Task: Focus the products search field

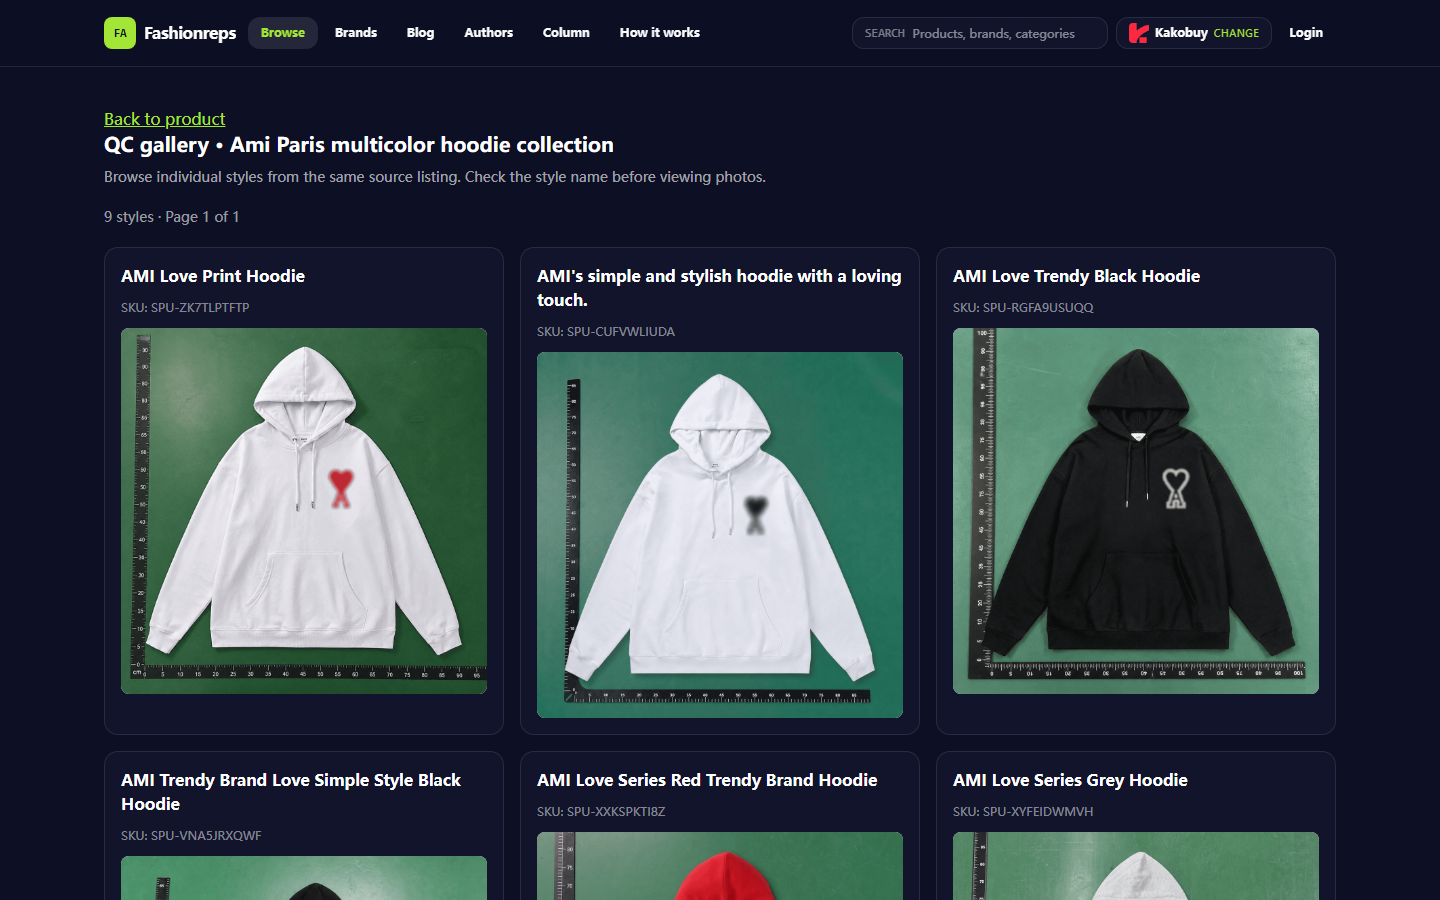Action: [x=980, y=33]
